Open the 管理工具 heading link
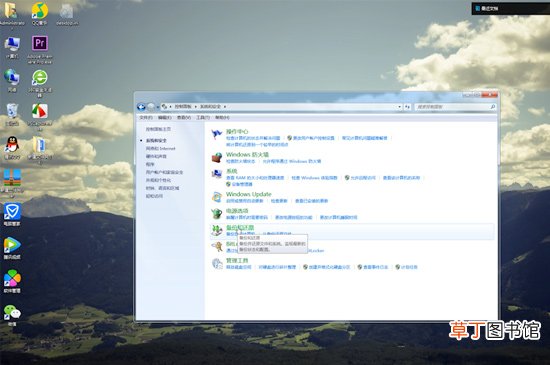 [x=237, y=261]
